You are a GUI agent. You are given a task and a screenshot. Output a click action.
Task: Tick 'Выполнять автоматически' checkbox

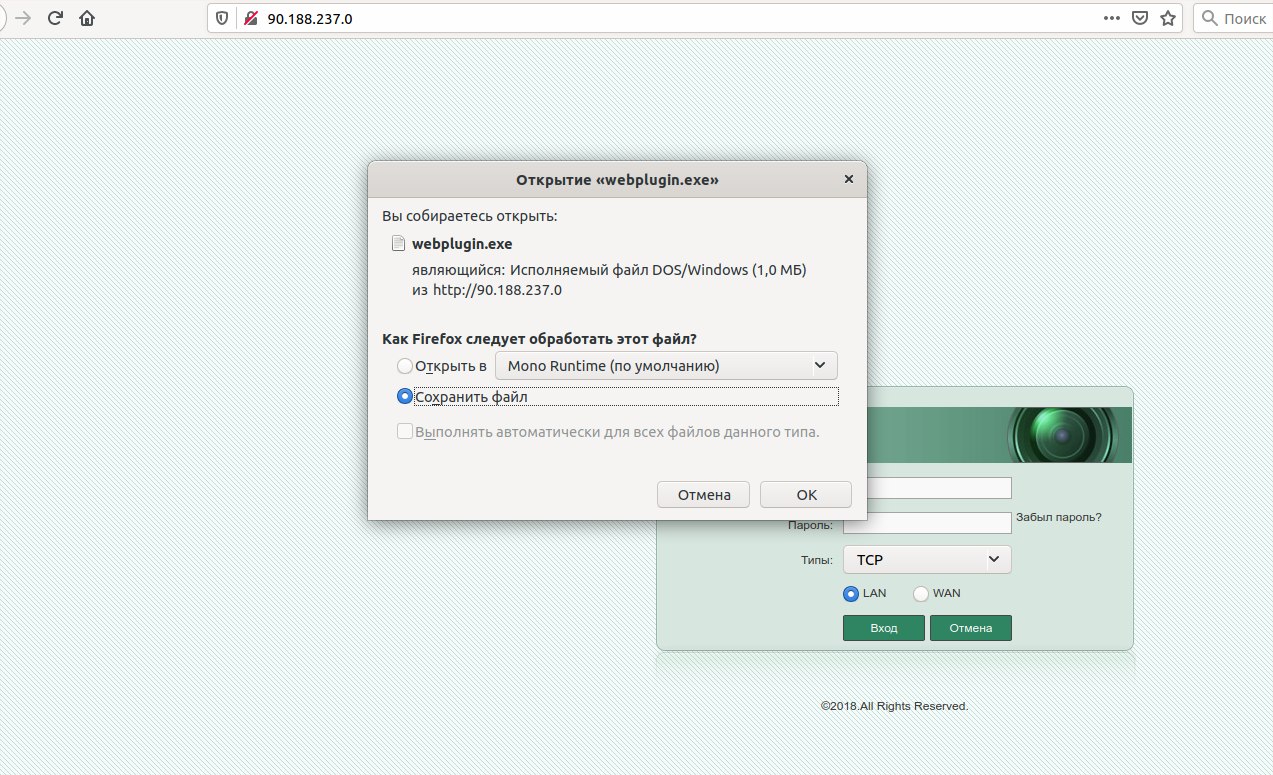point(405,432)
